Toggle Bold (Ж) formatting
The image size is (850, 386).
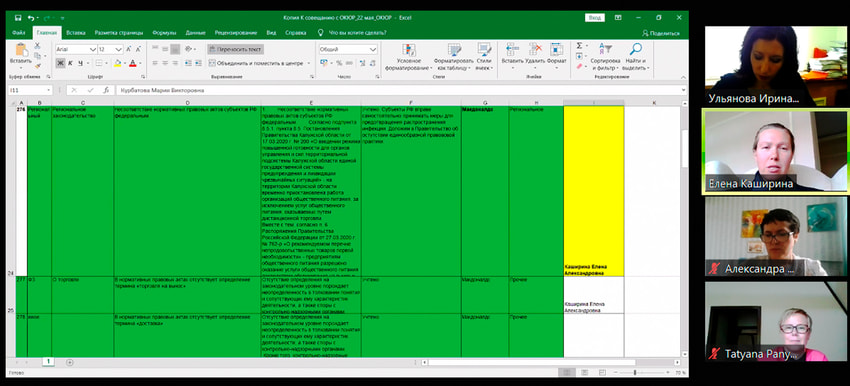tap(60, 63)
